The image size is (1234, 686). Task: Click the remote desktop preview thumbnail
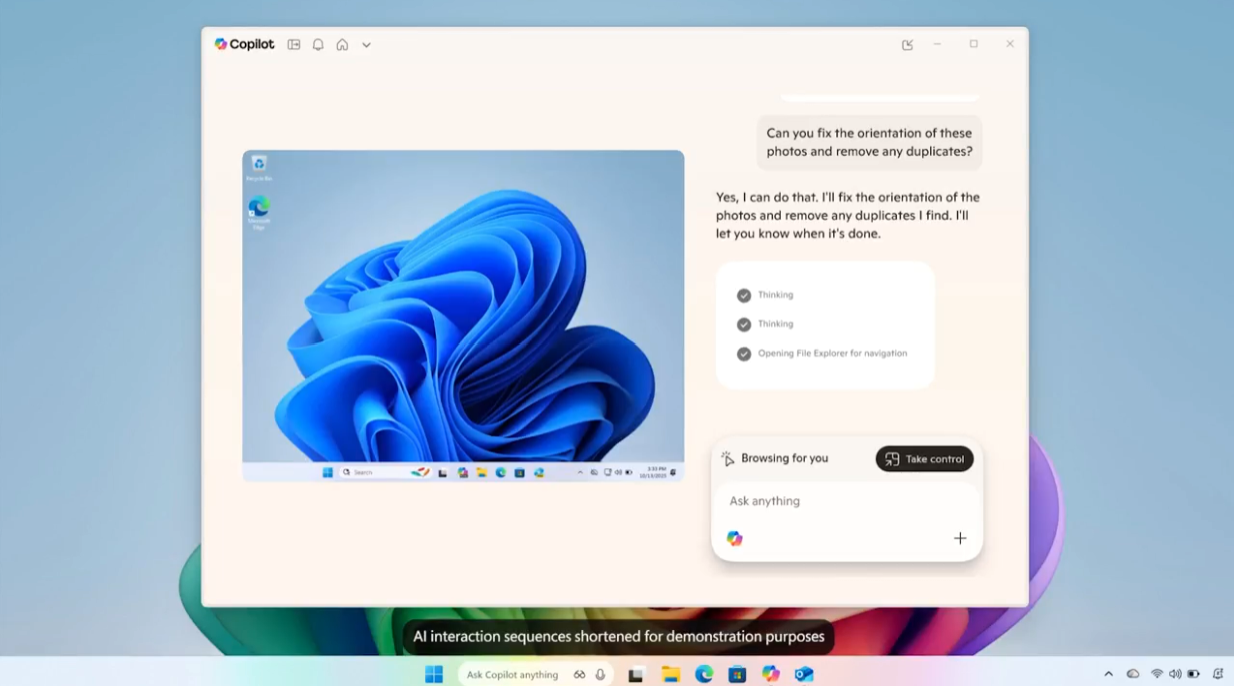463,316
